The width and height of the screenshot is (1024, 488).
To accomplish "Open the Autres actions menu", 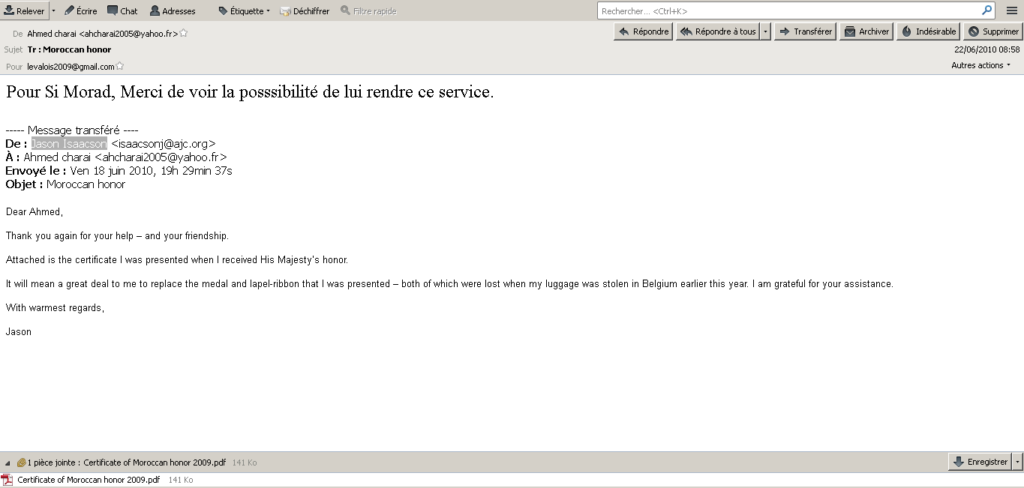I will coord(980,66).
